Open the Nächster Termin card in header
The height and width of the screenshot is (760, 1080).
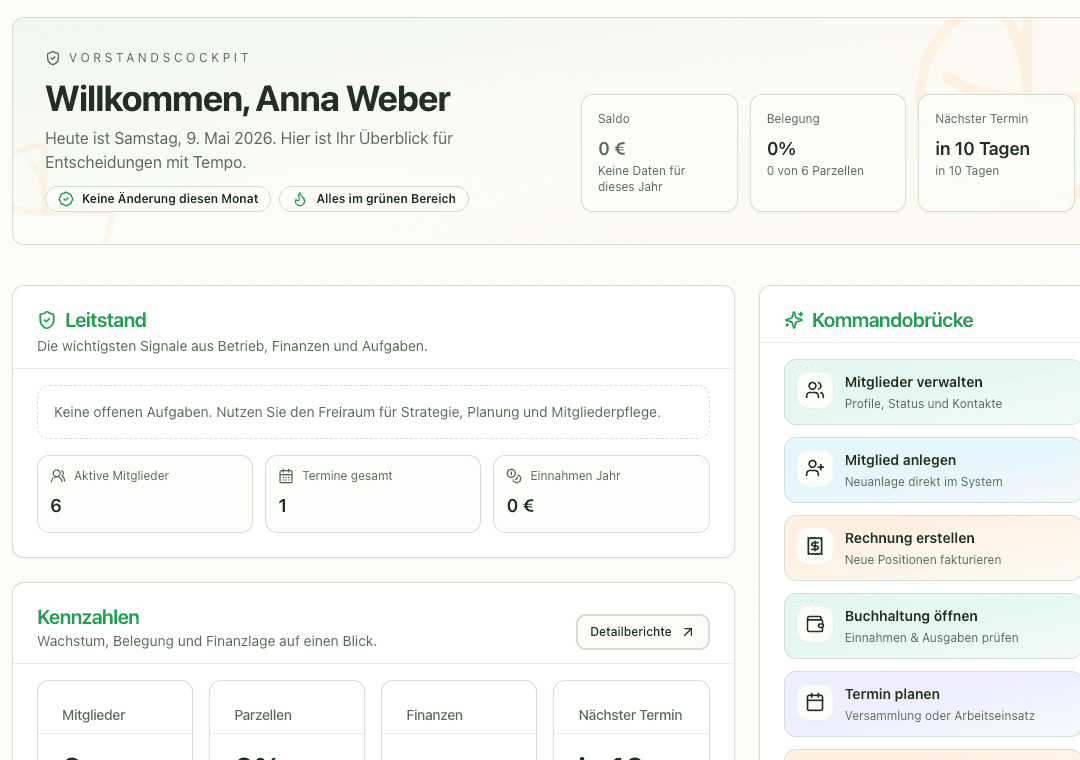pos(996,153)
